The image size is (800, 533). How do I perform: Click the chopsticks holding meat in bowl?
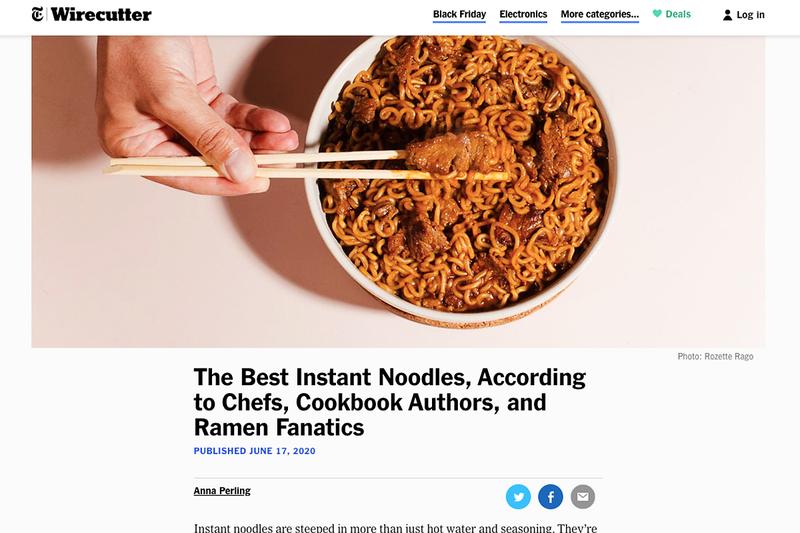click(x=306, y=166)
